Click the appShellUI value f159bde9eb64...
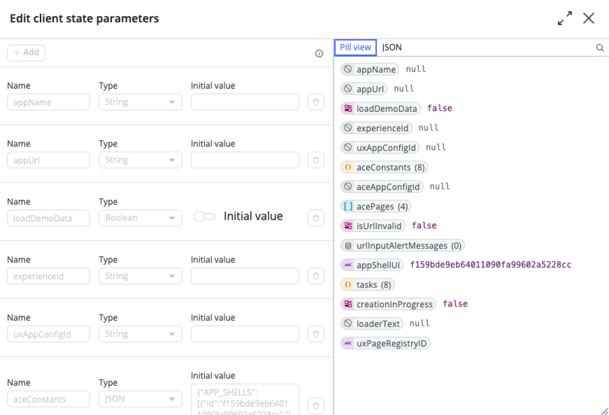 click(x=491, y=265)
